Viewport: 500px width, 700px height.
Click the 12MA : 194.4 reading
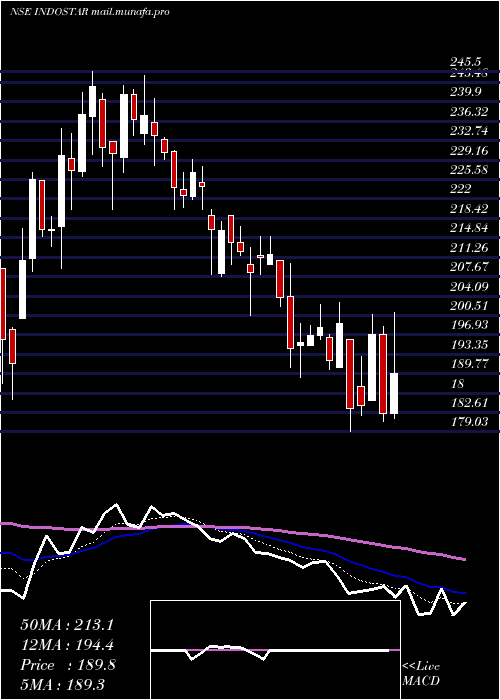pyautogui.click(x=67, y=645)
